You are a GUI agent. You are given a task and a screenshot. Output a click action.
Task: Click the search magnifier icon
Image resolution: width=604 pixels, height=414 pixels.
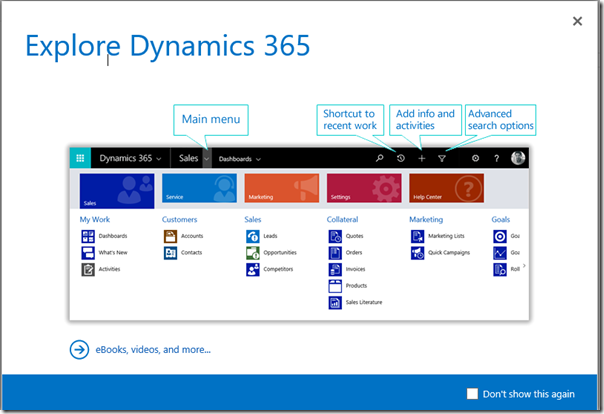pyautogui.click(x=379, y=158)
